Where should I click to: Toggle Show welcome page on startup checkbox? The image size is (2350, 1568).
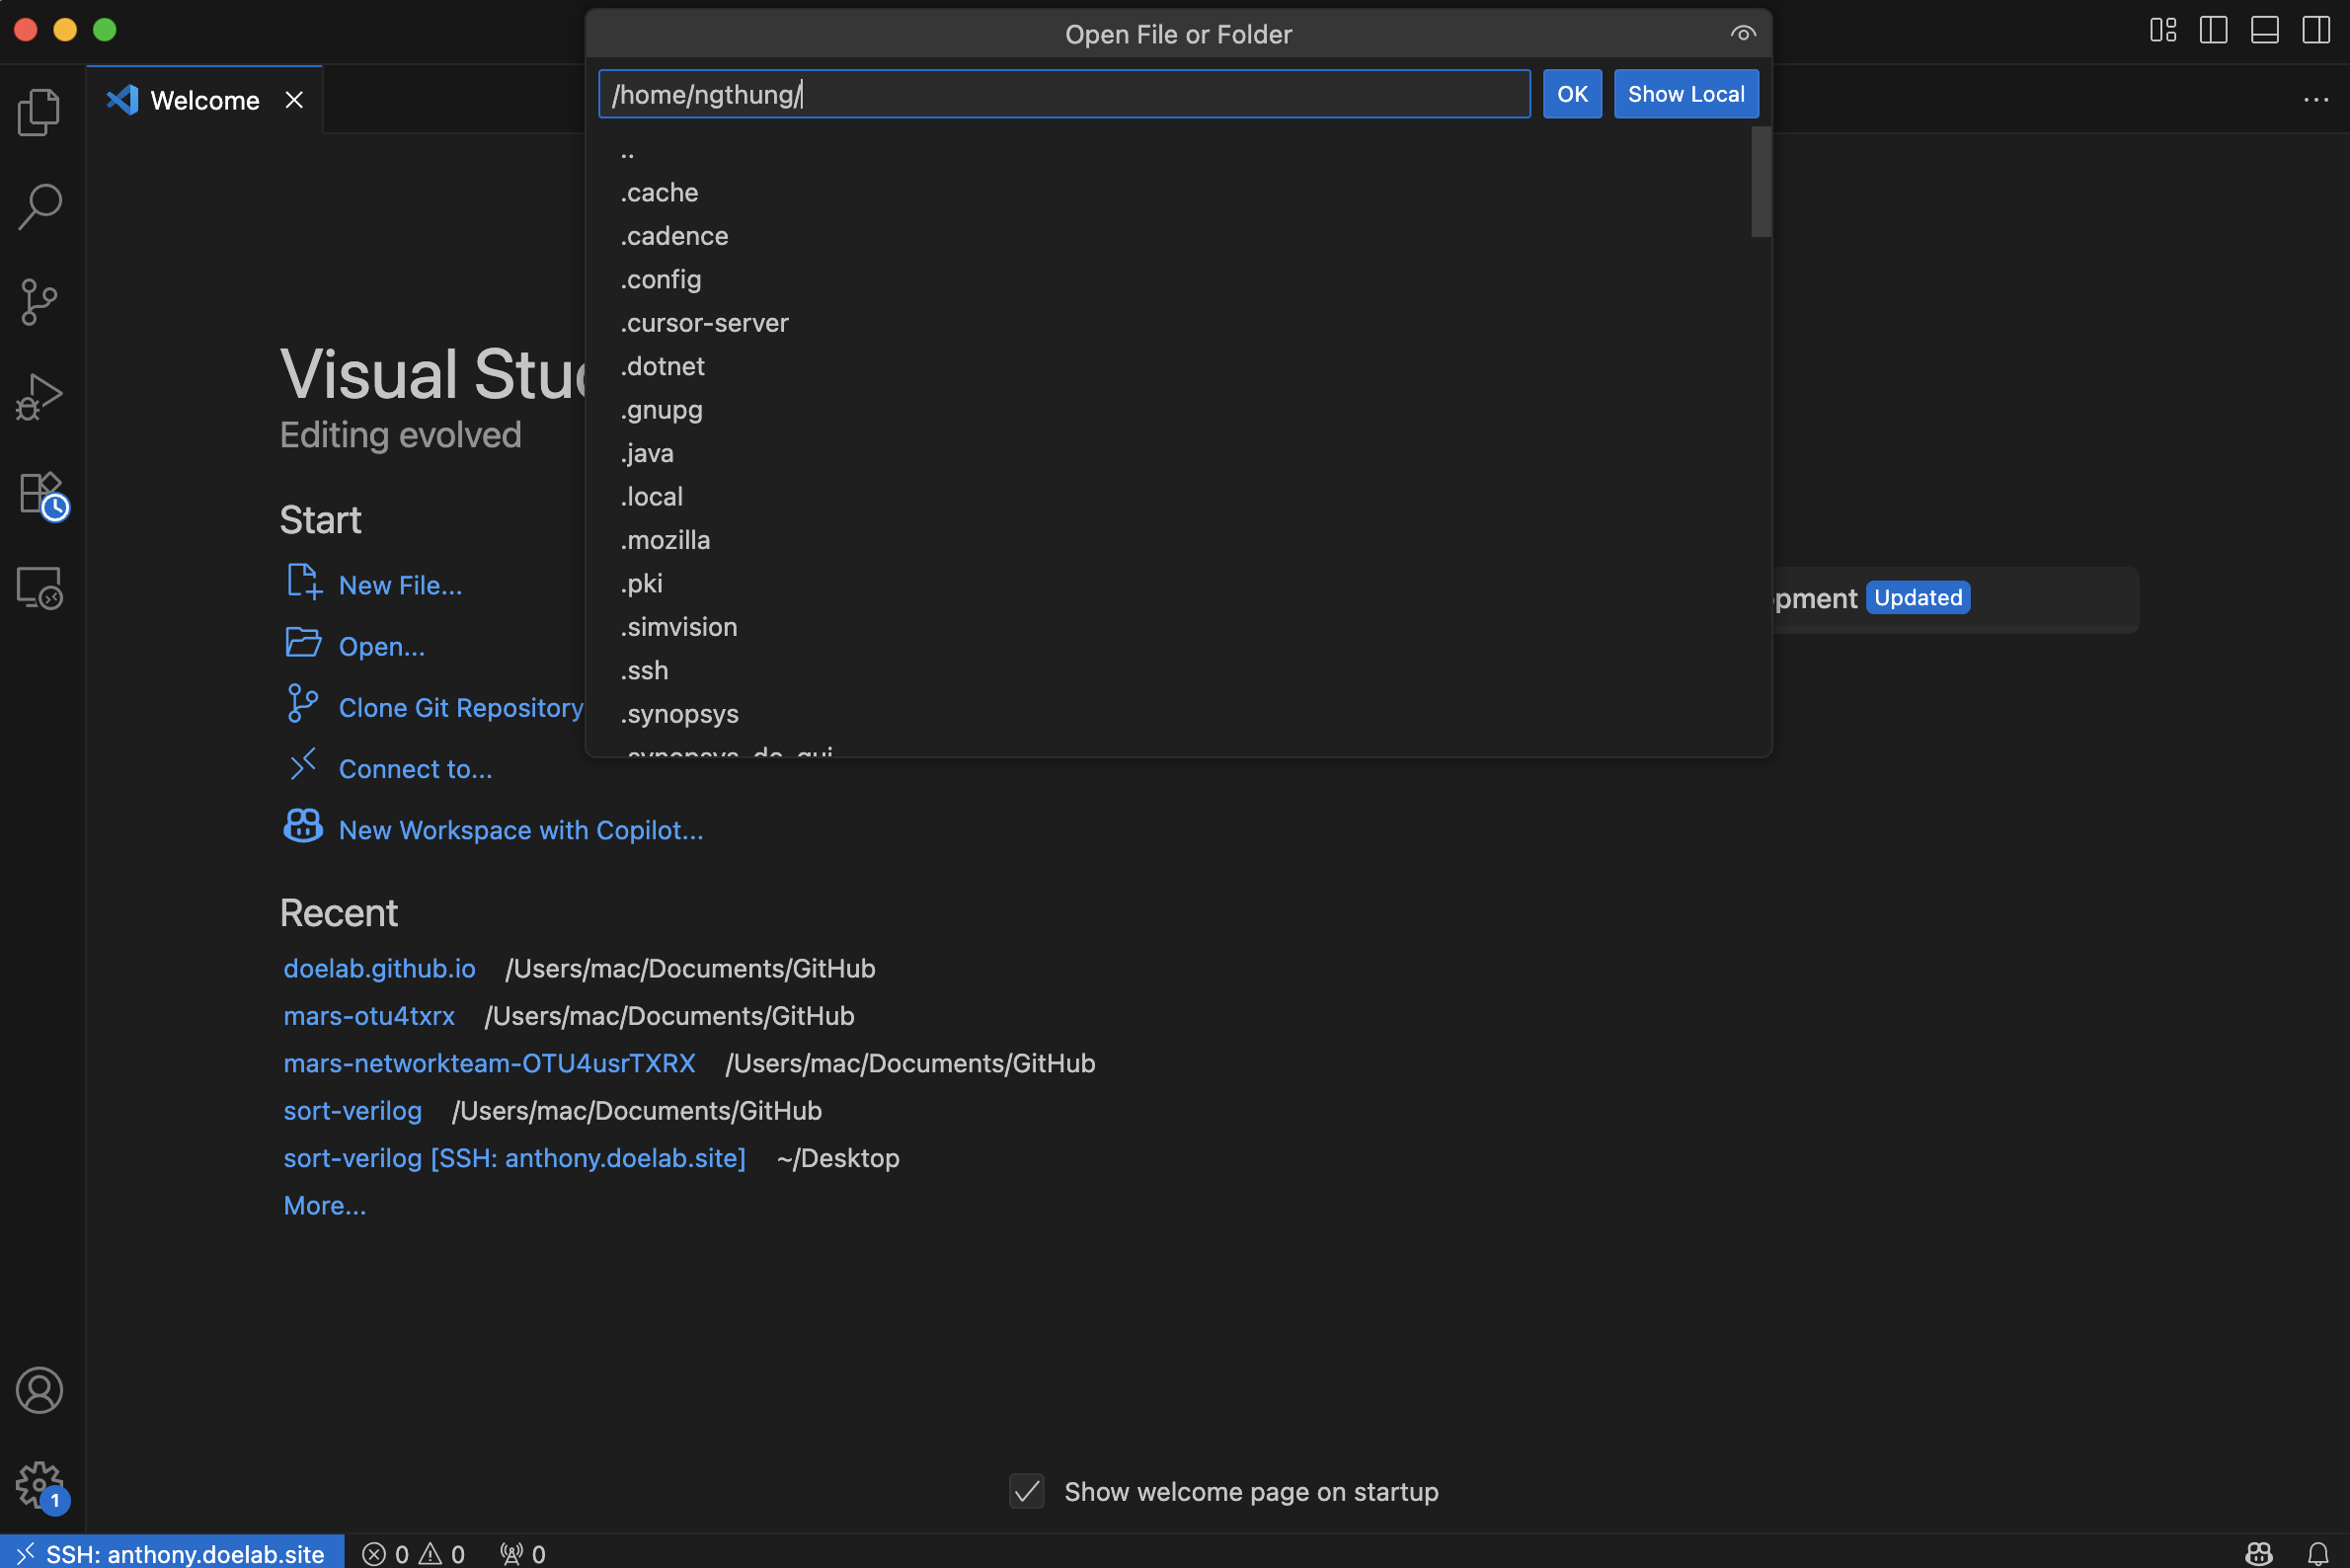(1027, 1492)
